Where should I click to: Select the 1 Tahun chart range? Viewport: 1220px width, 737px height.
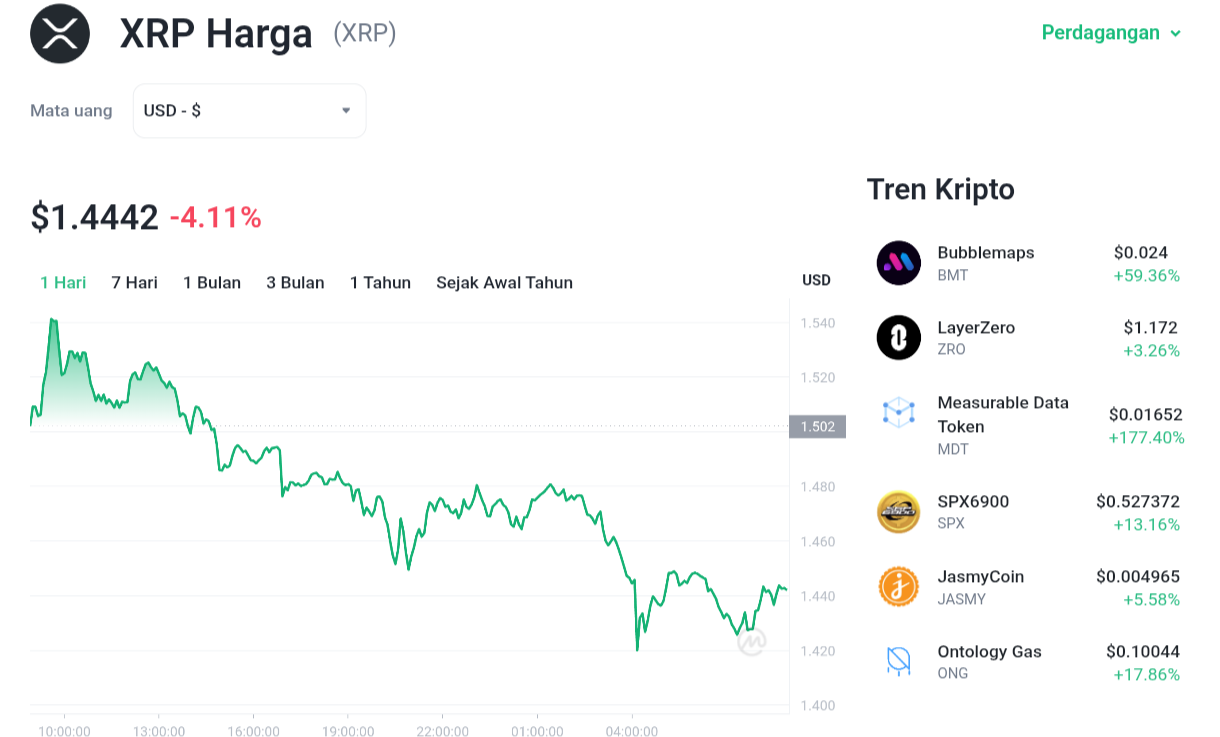tap(380, 283)
